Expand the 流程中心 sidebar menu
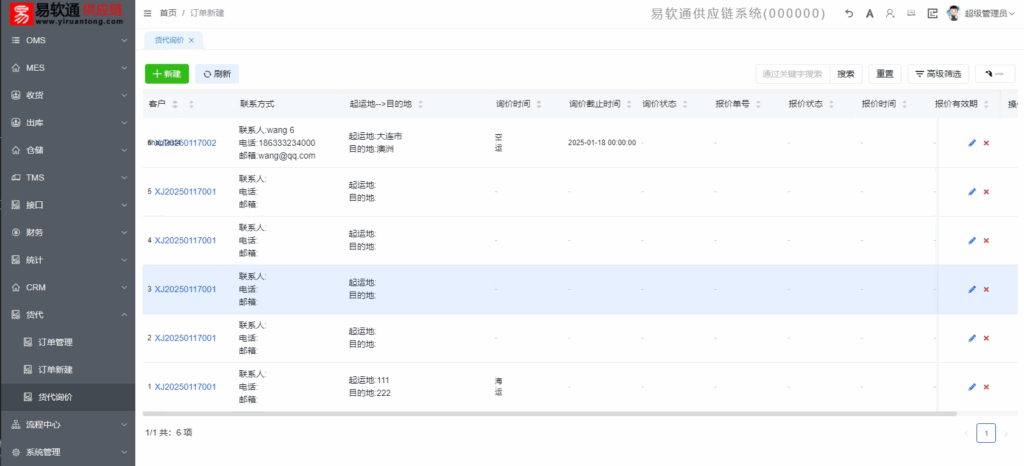 [x=67, y=425]
